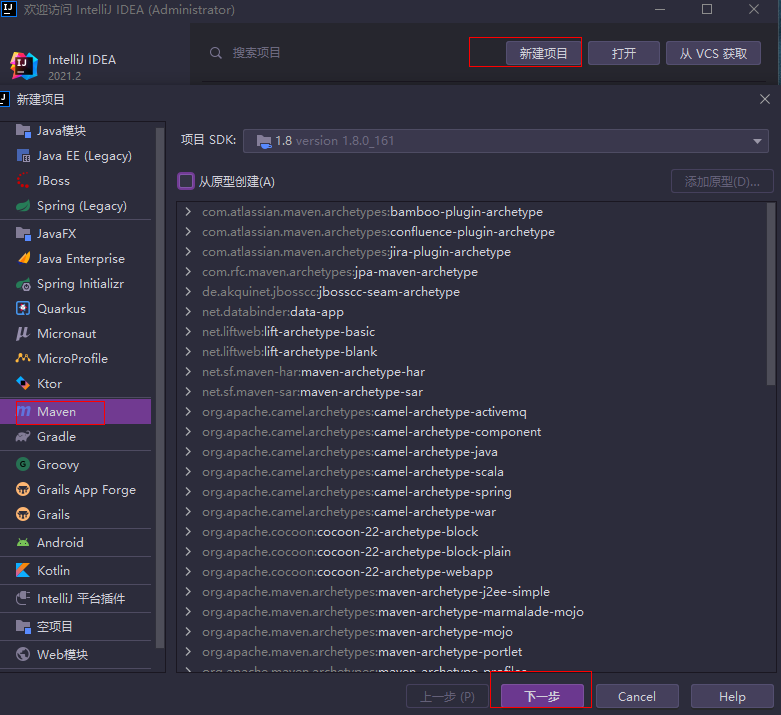Click the Groovy green icon
The height and width of the screenshot is (715, 781).
coord(23,464)
